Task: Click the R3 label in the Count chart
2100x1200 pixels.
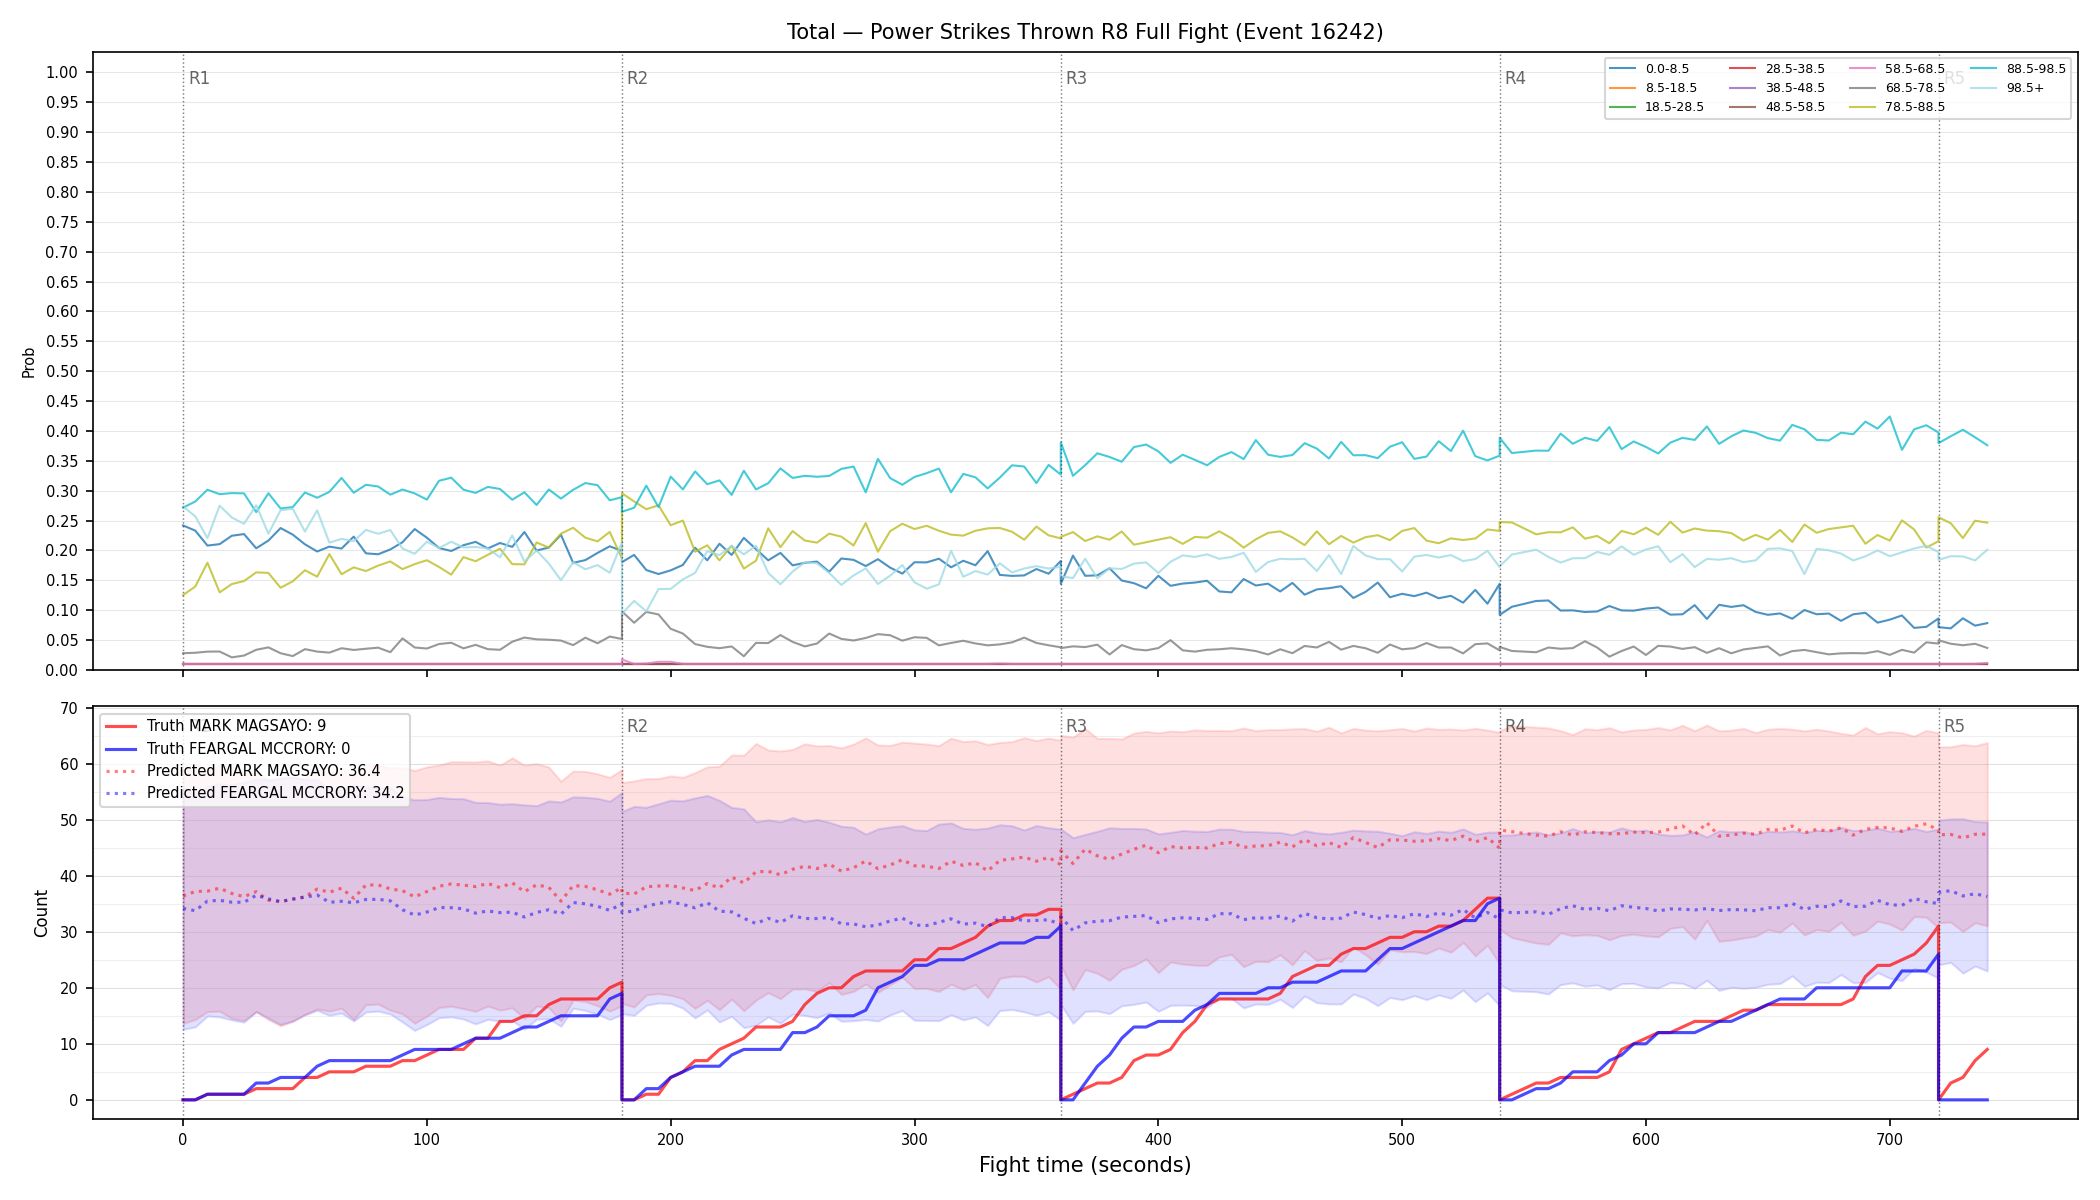Action: click(x=1076, y=726)
